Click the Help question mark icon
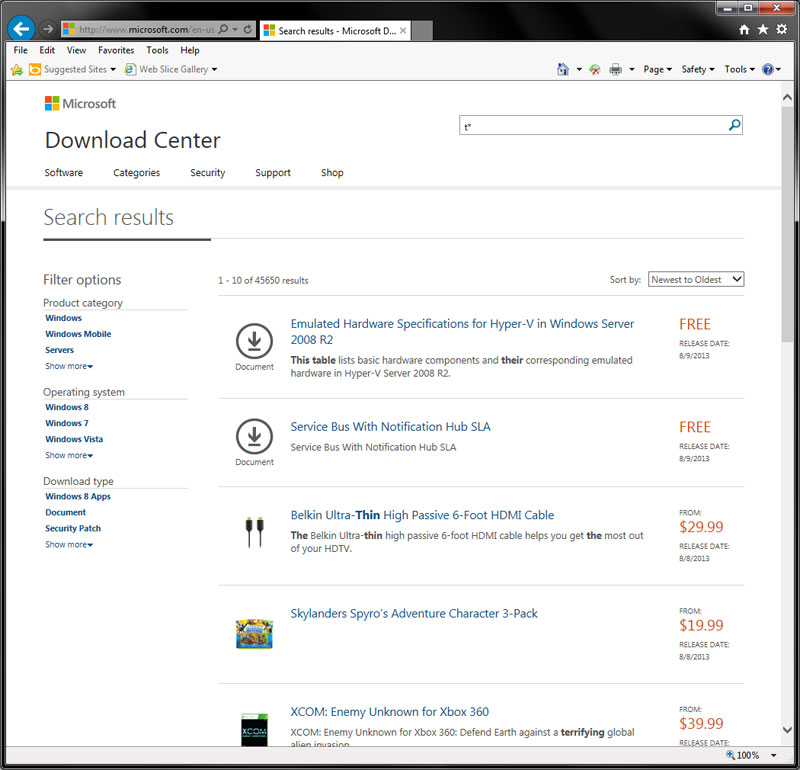This screenshot has height=770, width=800. click(x=767, y=69)
